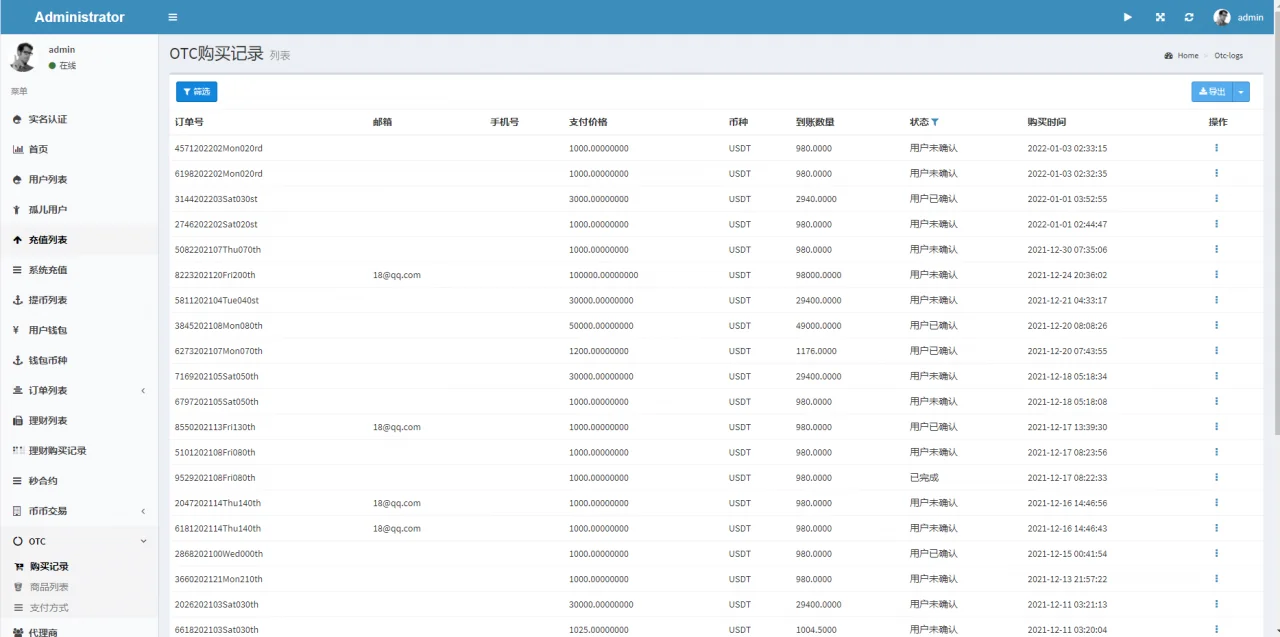Expand the 币币交易 sidebar menu
Image resolution: width=1280 pixels, height=637 pixels.
click(x=142, y=511)
